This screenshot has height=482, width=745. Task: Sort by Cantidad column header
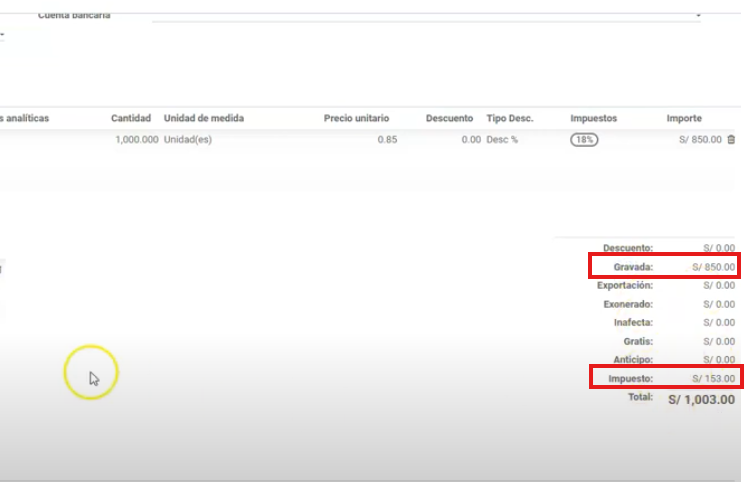(131, 118)
